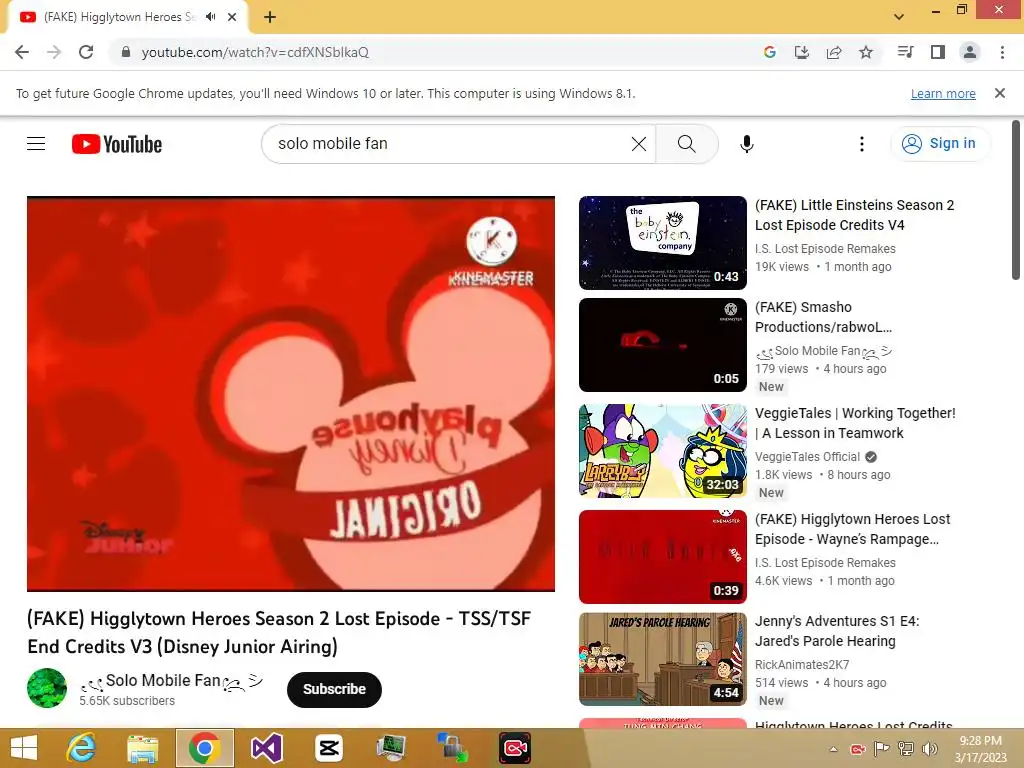Bookmark this tab with star icon
Image resolution: width=1024 pixels, height=768 pixels.
866,52
